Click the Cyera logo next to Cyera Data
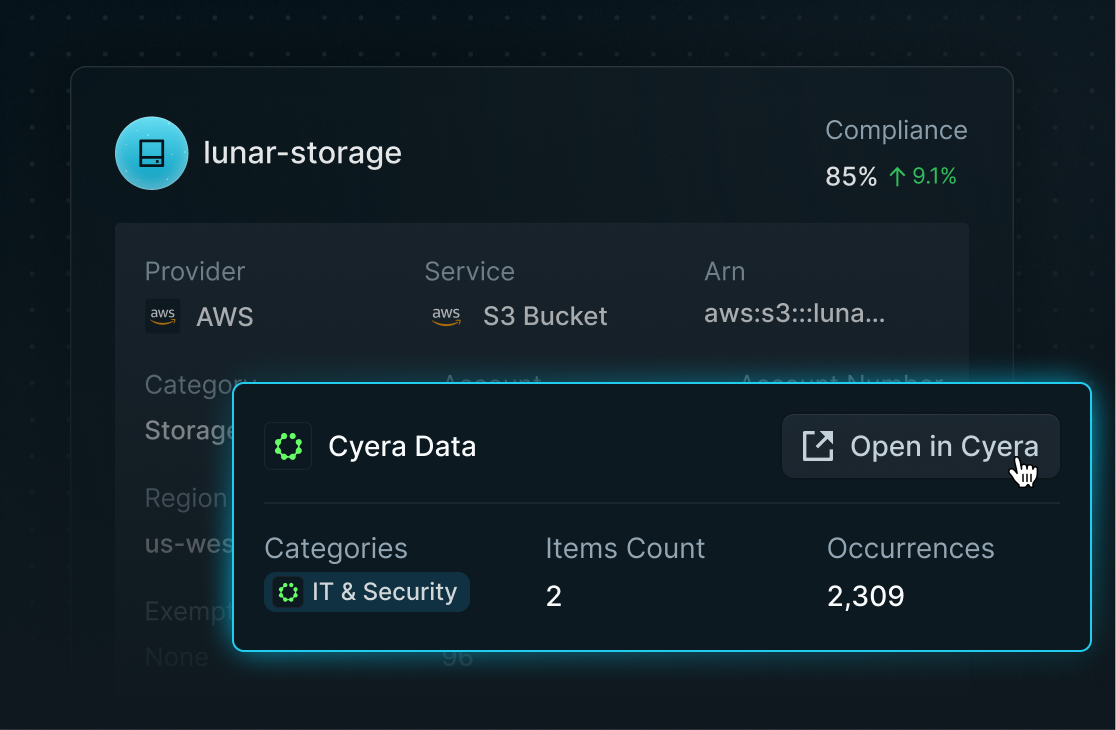1116x730 pixels. point(288,446)
